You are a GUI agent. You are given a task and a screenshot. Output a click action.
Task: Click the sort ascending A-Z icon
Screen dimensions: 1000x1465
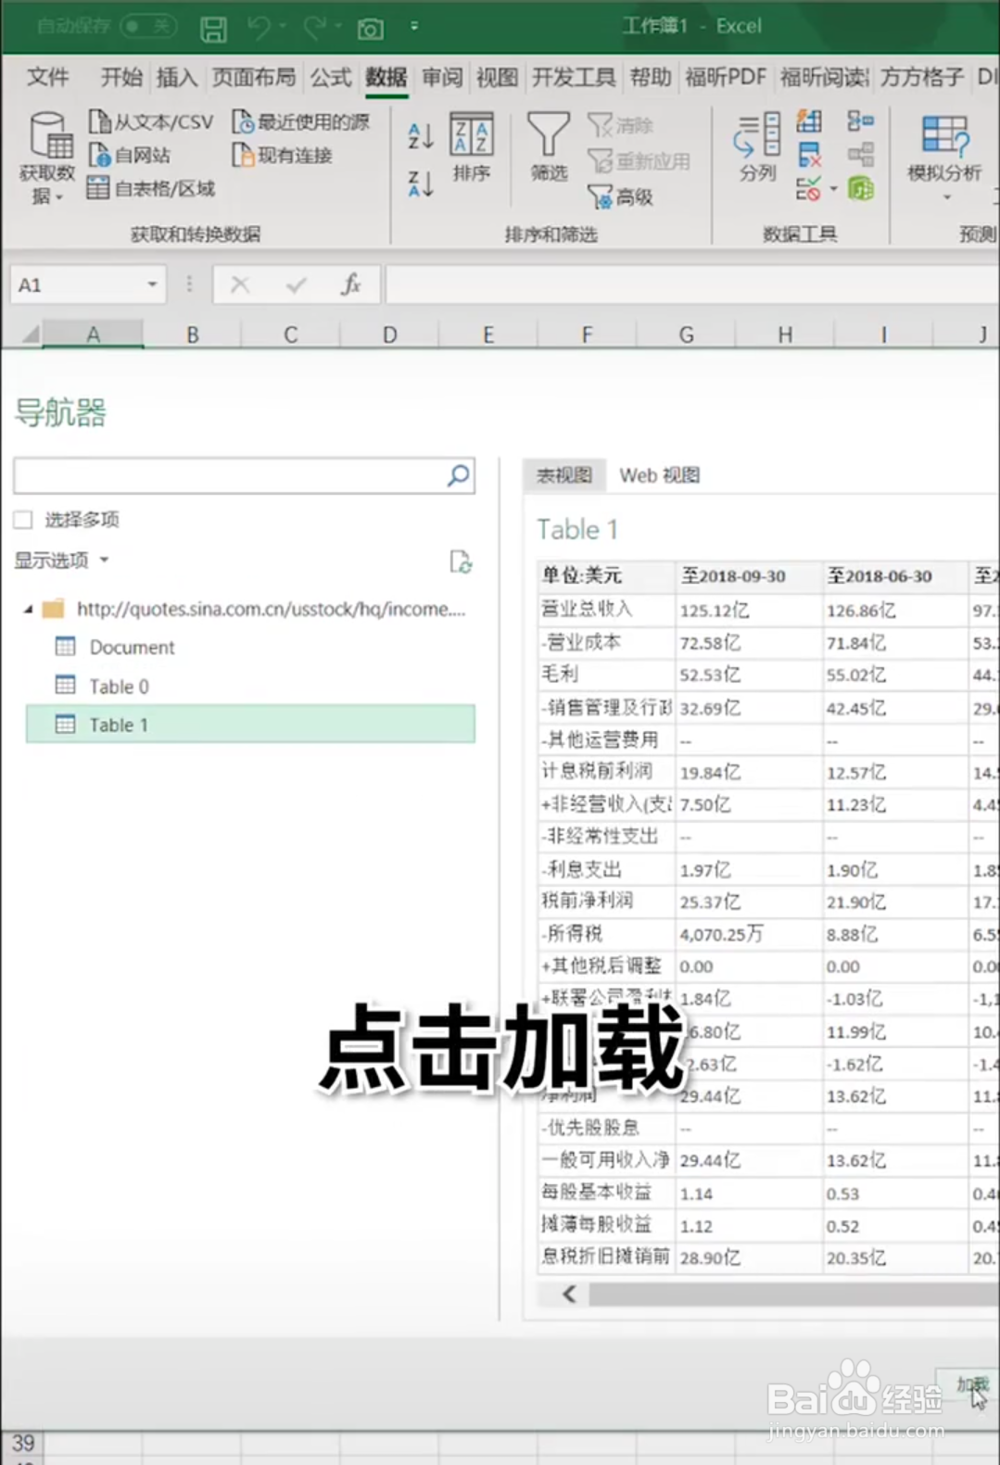pos(421,135)
